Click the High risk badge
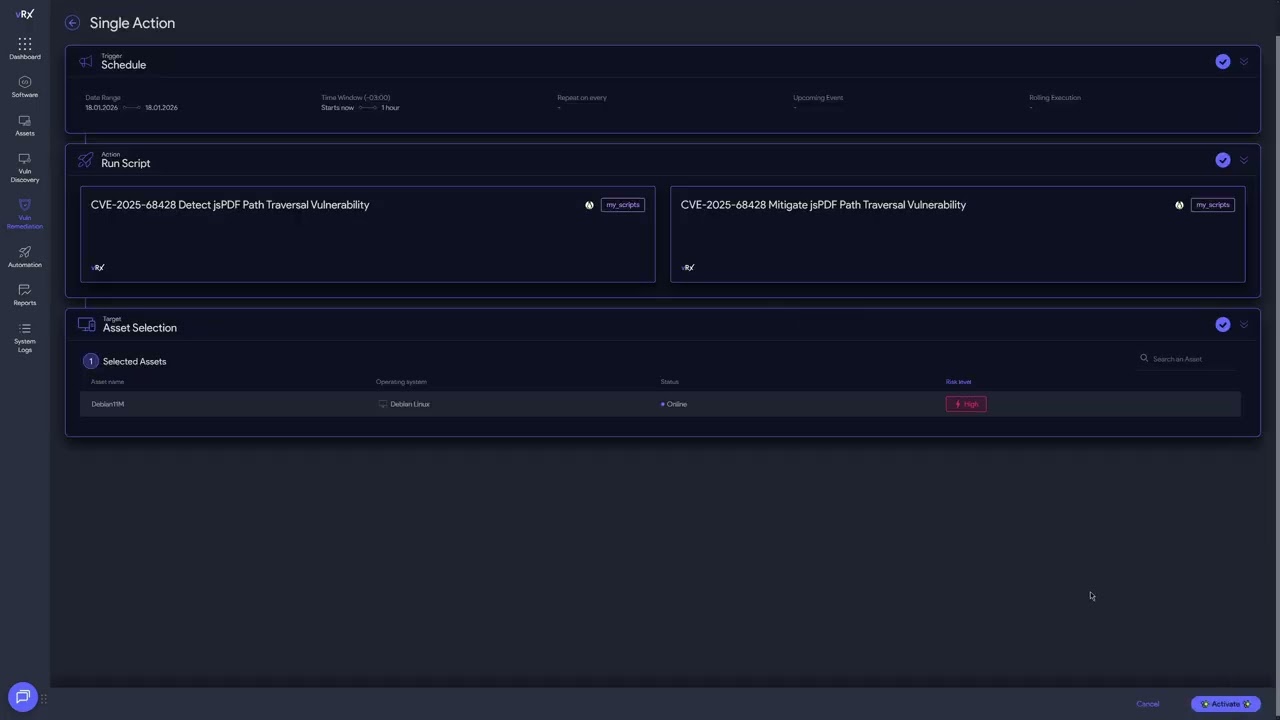The height and width of the screenshot is (720, 1280). click(x=966, y=404)
